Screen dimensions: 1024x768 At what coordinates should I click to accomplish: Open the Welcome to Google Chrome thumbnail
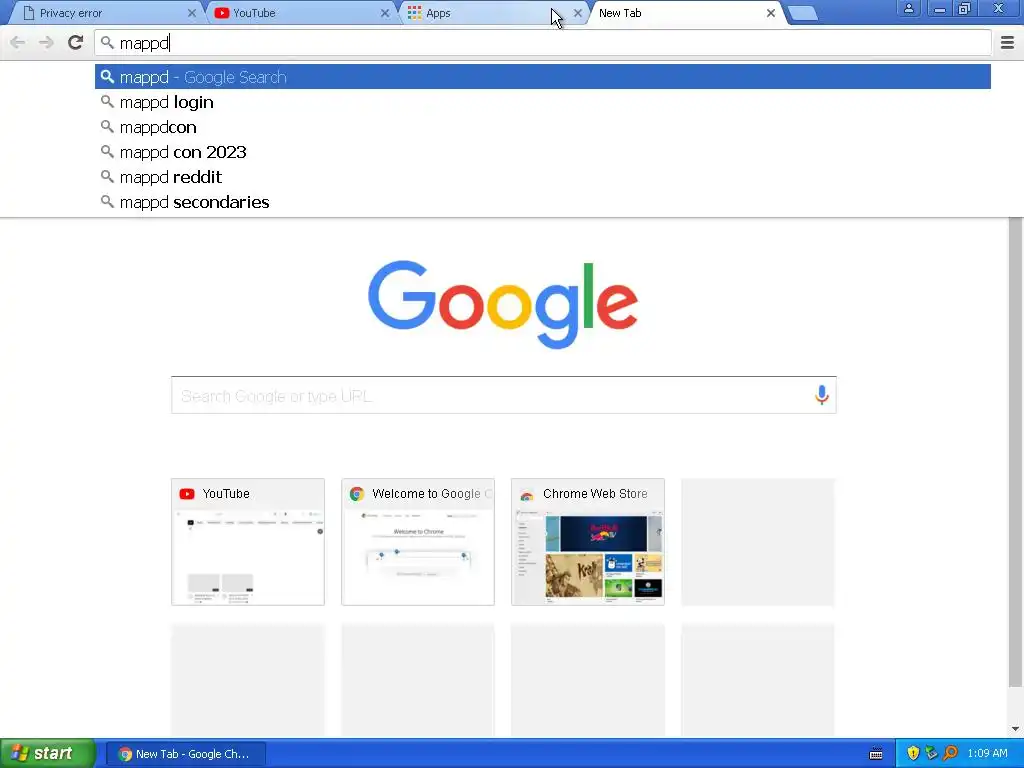[x=418, y=542]
